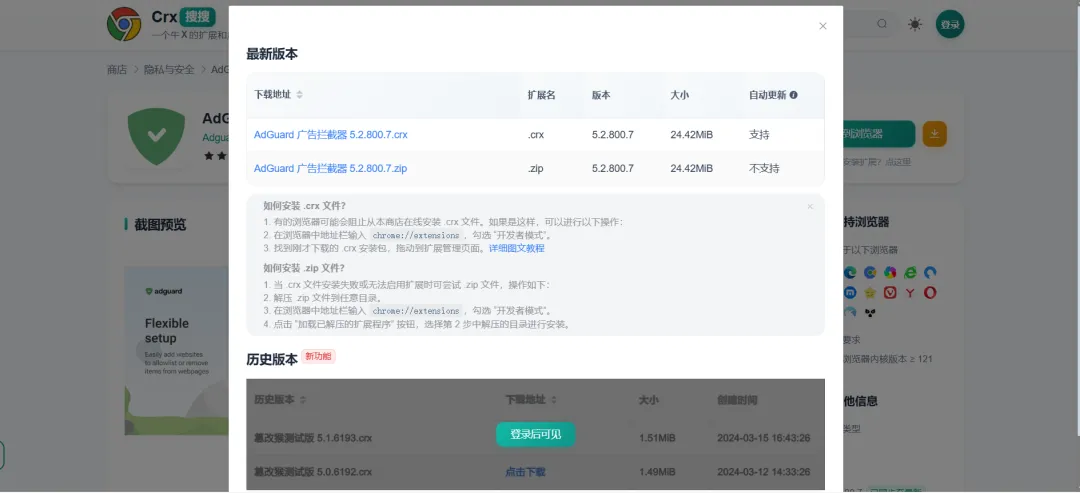Sort history table by 历史版本 column
Image resolution: width=1080 pixels, height=493 pixels.
pos(303,399)
